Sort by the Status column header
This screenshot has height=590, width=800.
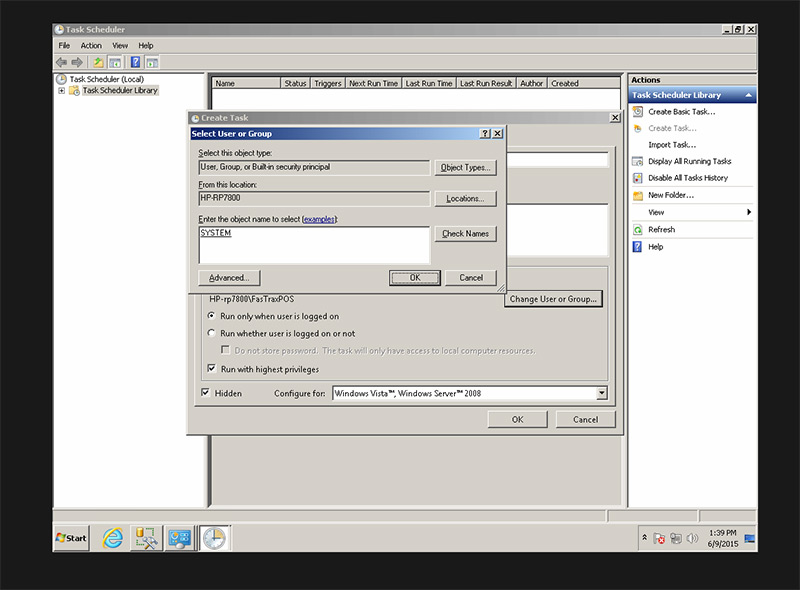(x=295, y=83)
